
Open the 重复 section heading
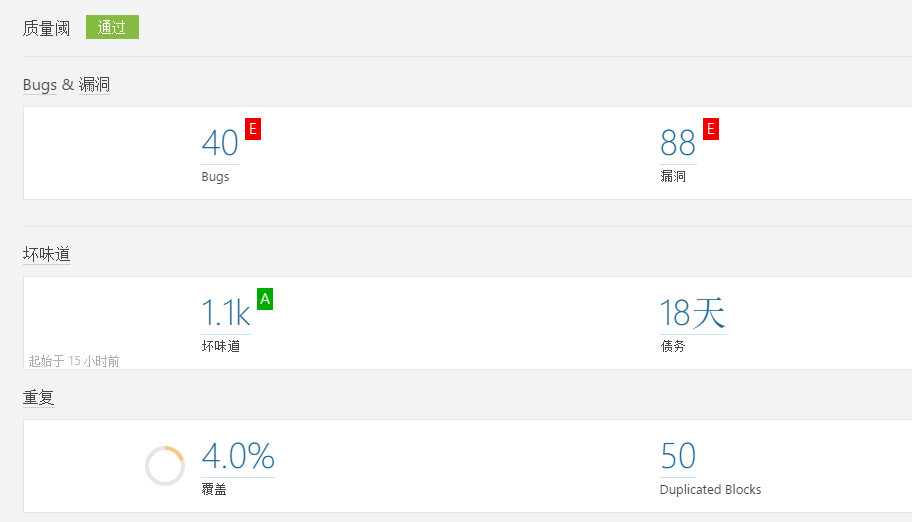38,397
